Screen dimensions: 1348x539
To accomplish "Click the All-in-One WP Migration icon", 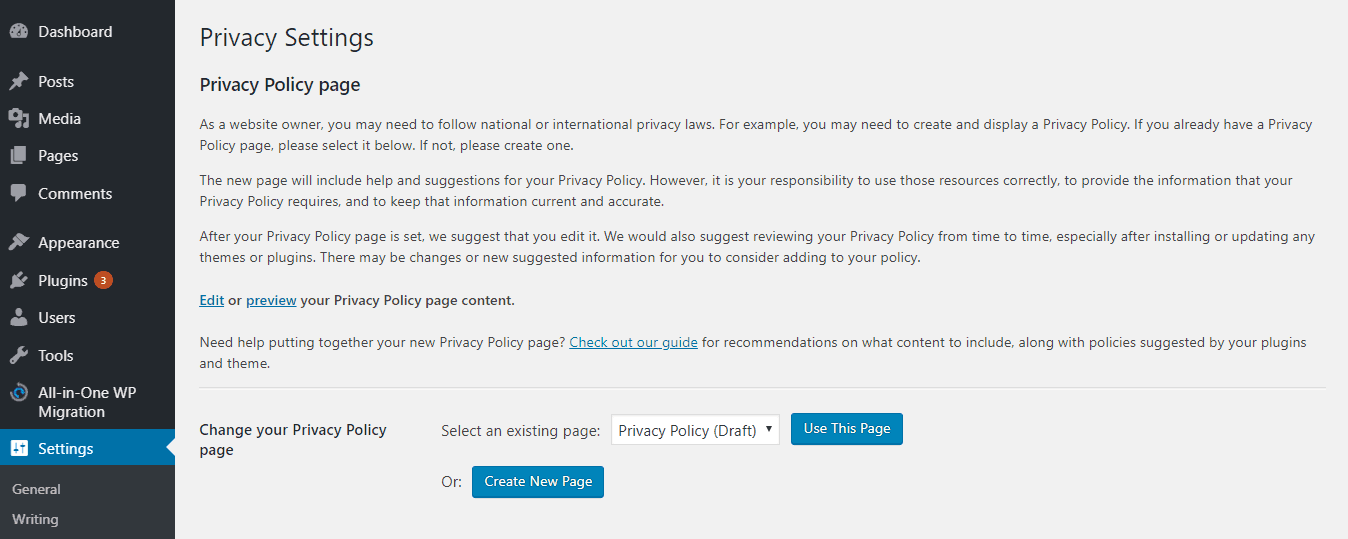I will click(x=19, y=393).
